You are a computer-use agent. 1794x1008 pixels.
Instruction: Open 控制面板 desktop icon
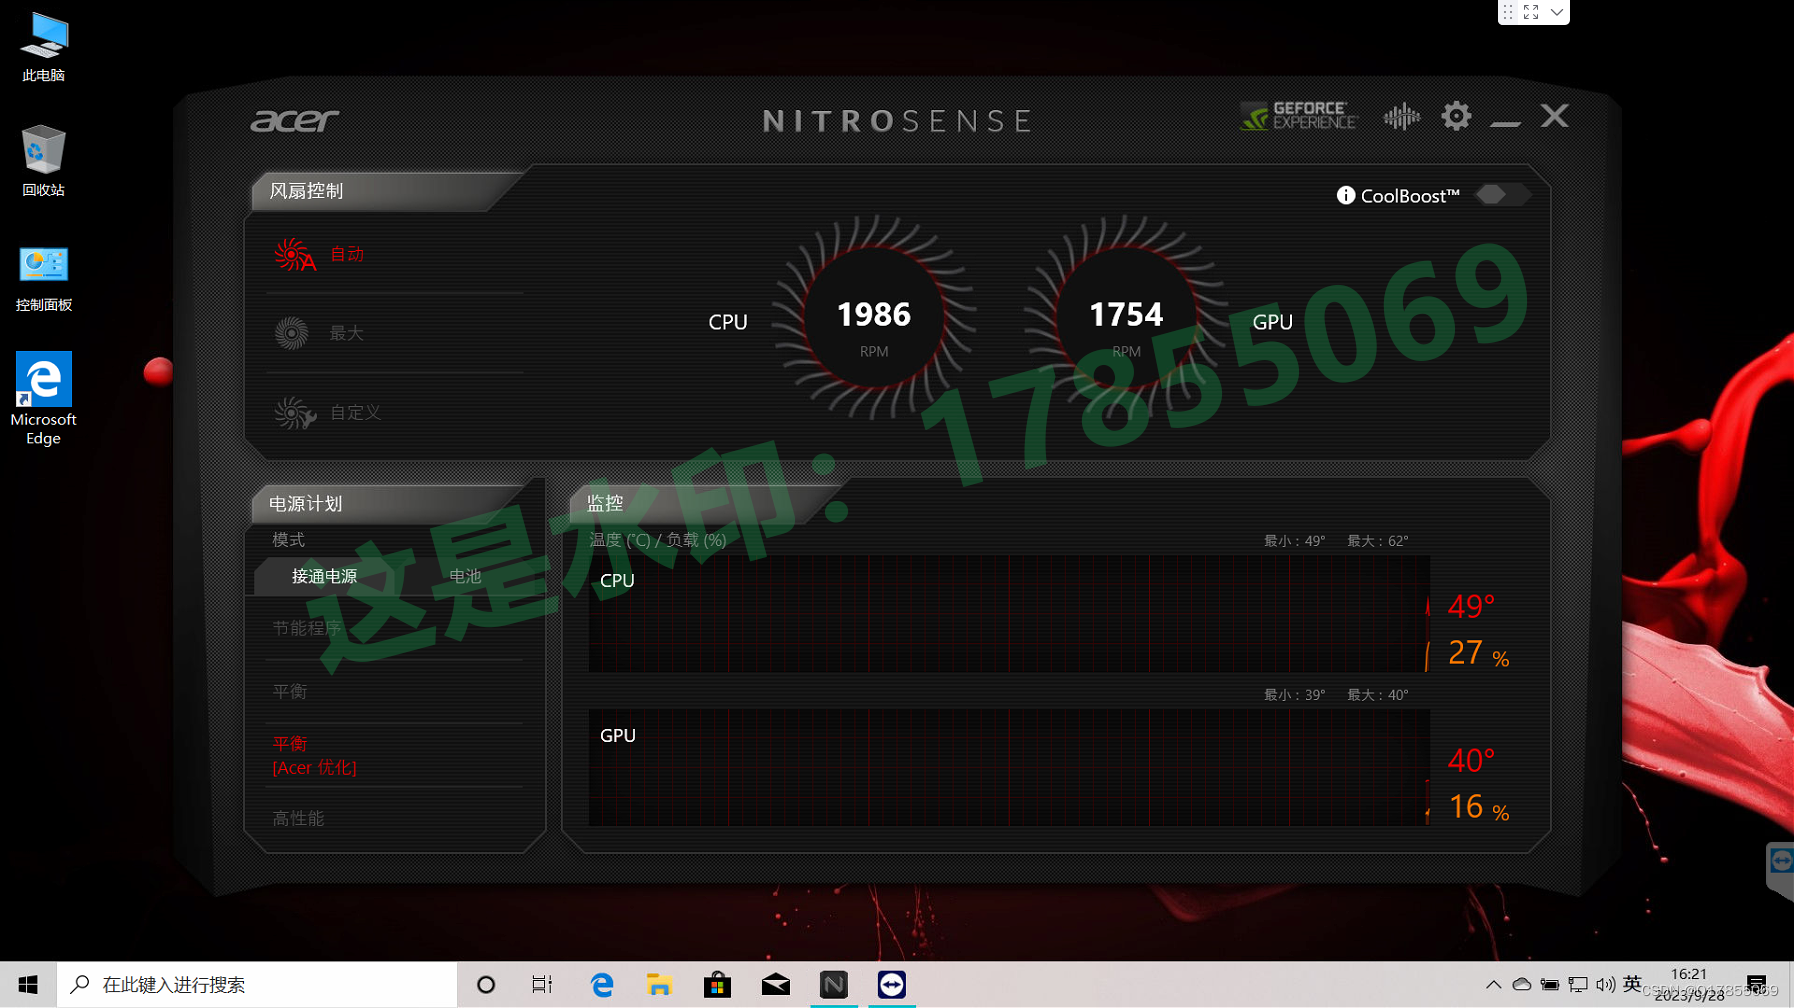43,278
